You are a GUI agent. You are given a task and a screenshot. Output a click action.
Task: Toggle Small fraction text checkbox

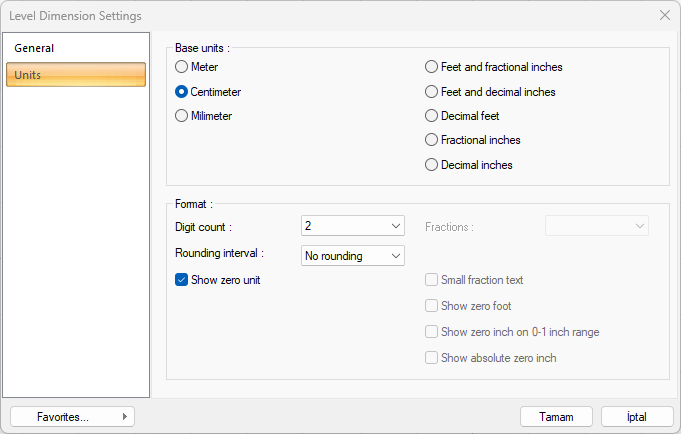(432, 280)
